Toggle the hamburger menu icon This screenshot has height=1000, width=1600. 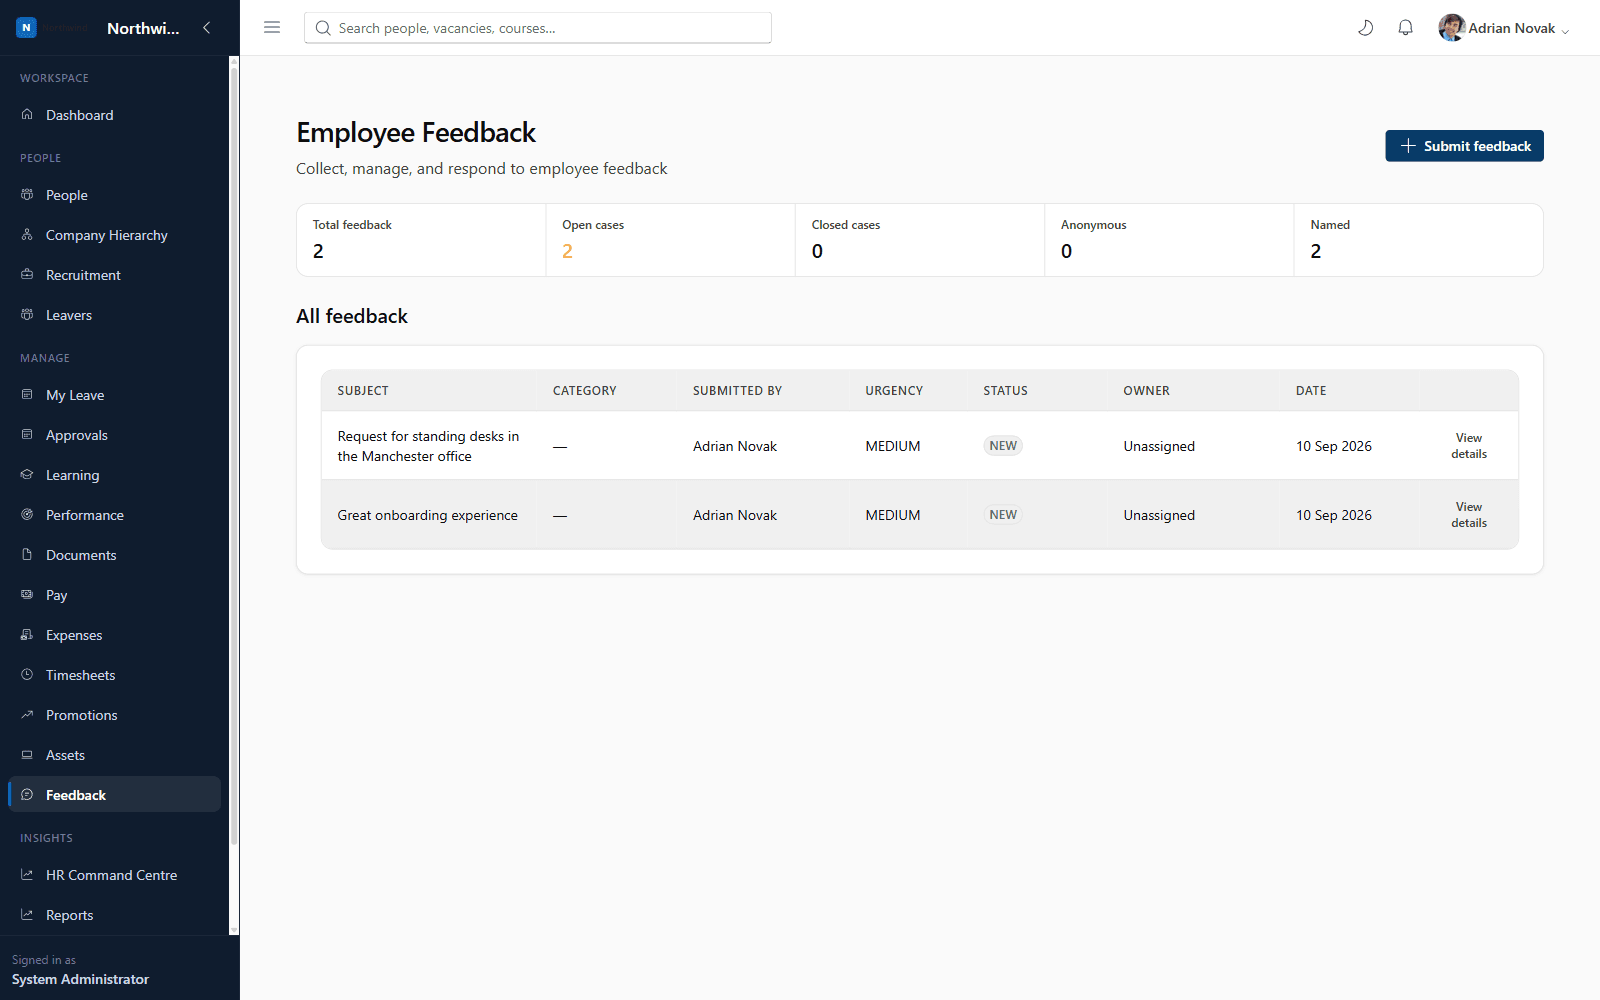272,28
